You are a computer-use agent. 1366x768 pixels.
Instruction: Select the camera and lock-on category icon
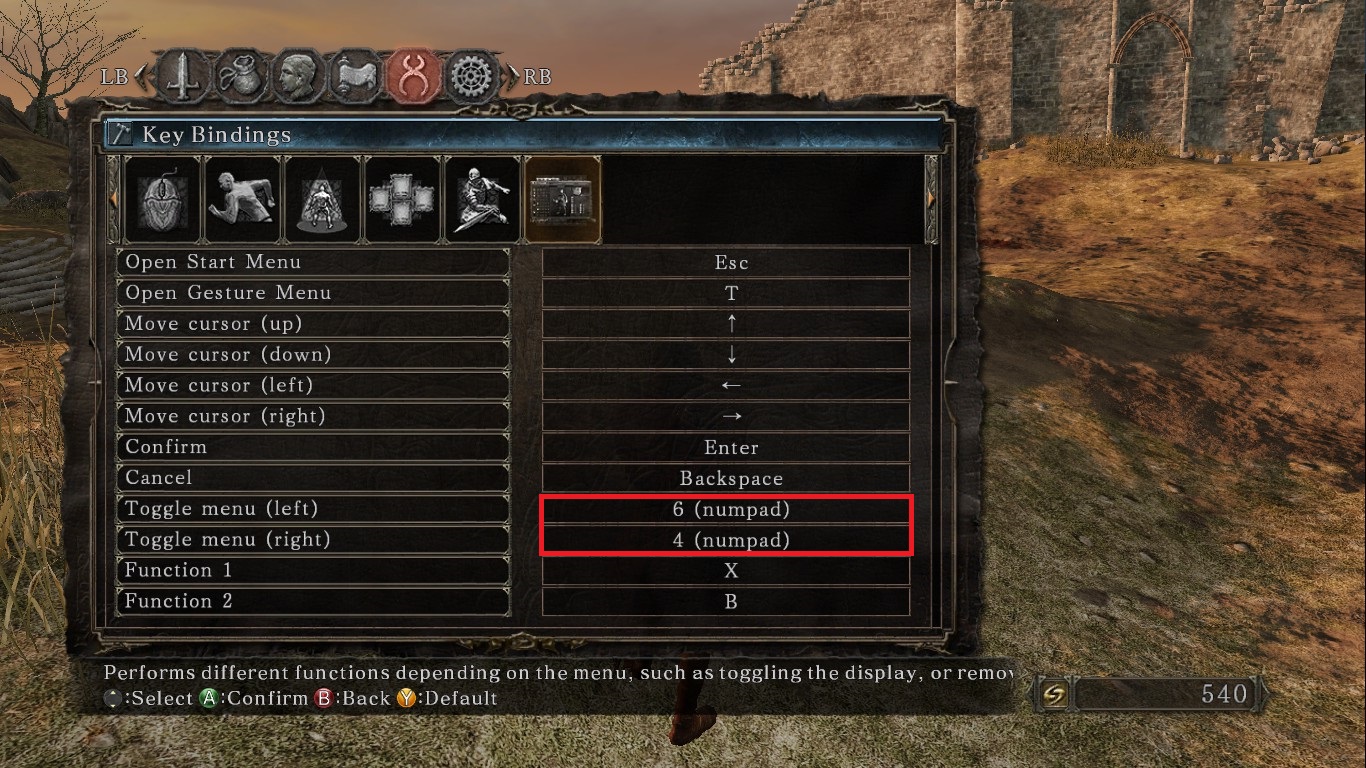click(322, 199)
